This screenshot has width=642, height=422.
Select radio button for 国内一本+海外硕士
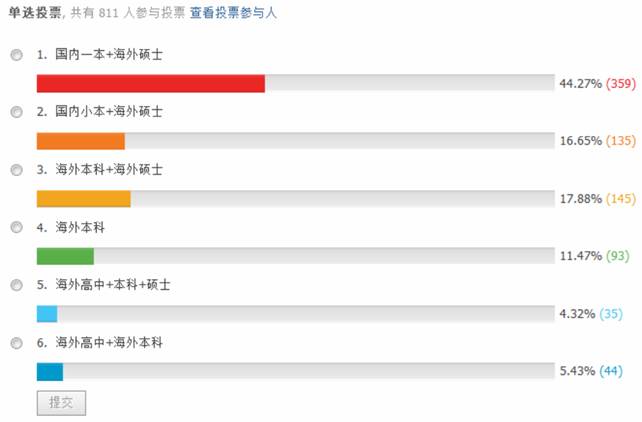pos(16,55)
